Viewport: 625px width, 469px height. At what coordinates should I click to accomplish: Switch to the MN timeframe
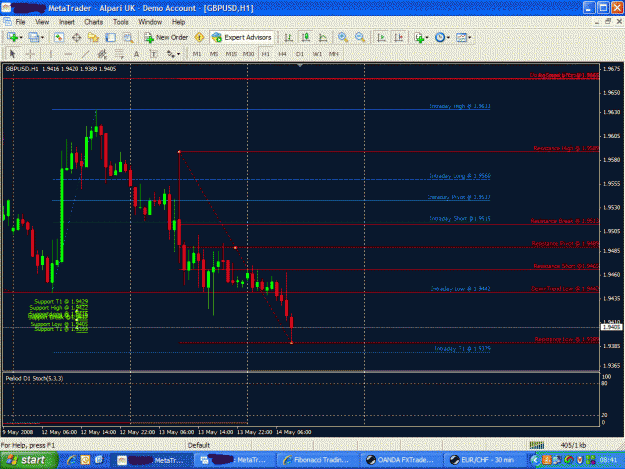point(334,54)
